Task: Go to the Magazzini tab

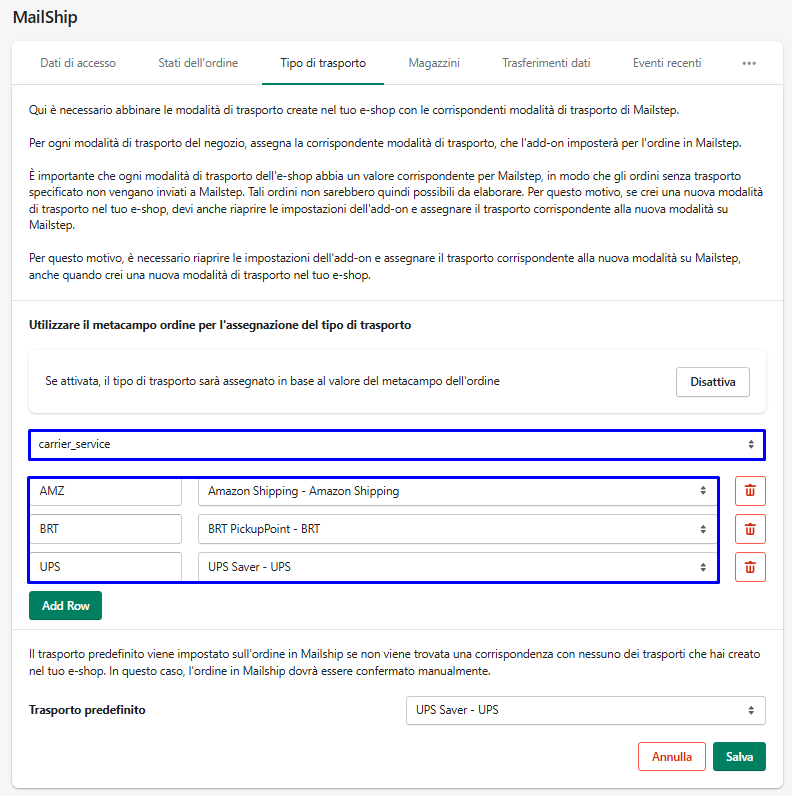Action: point(434,63)
